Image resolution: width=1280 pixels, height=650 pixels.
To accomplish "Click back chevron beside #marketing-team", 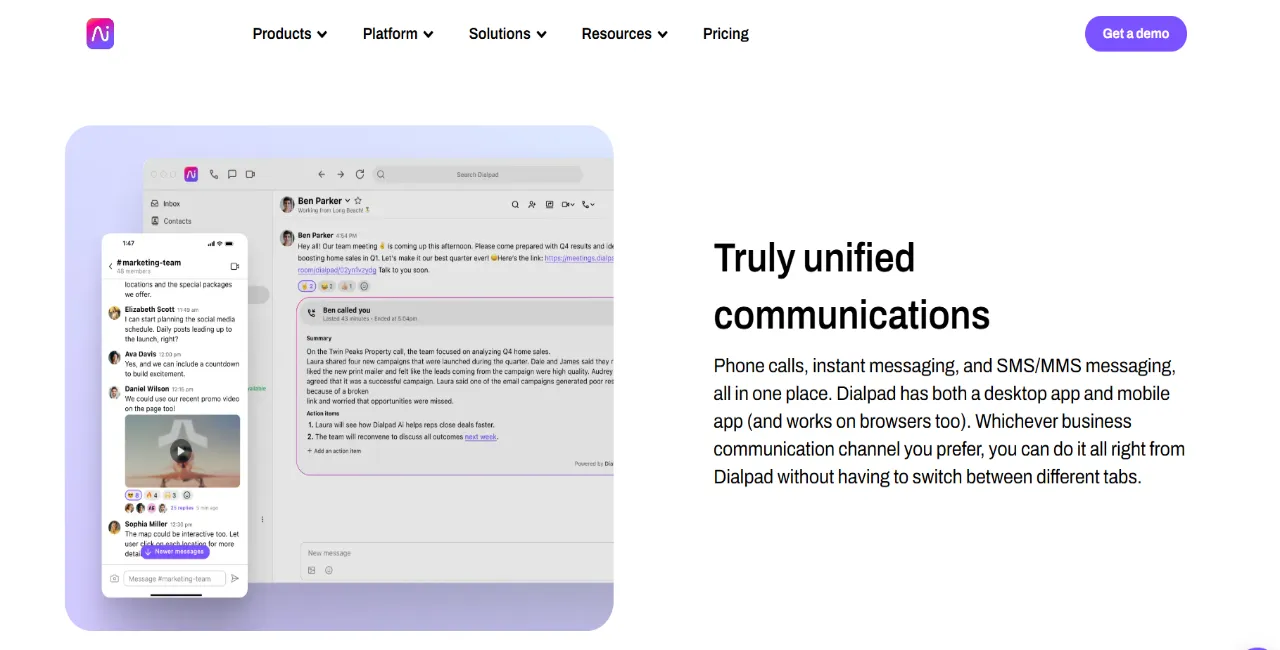I will click(x=110, y=266).
